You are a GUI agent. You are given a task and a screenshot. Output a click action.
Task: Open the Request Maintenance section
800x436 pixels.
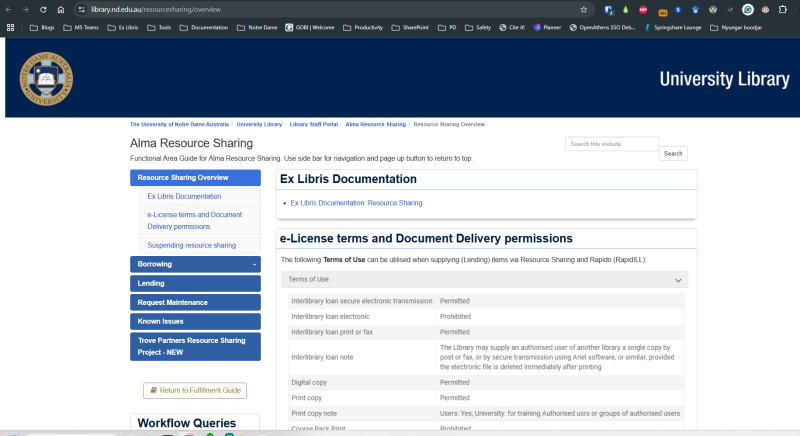(195, 302)
